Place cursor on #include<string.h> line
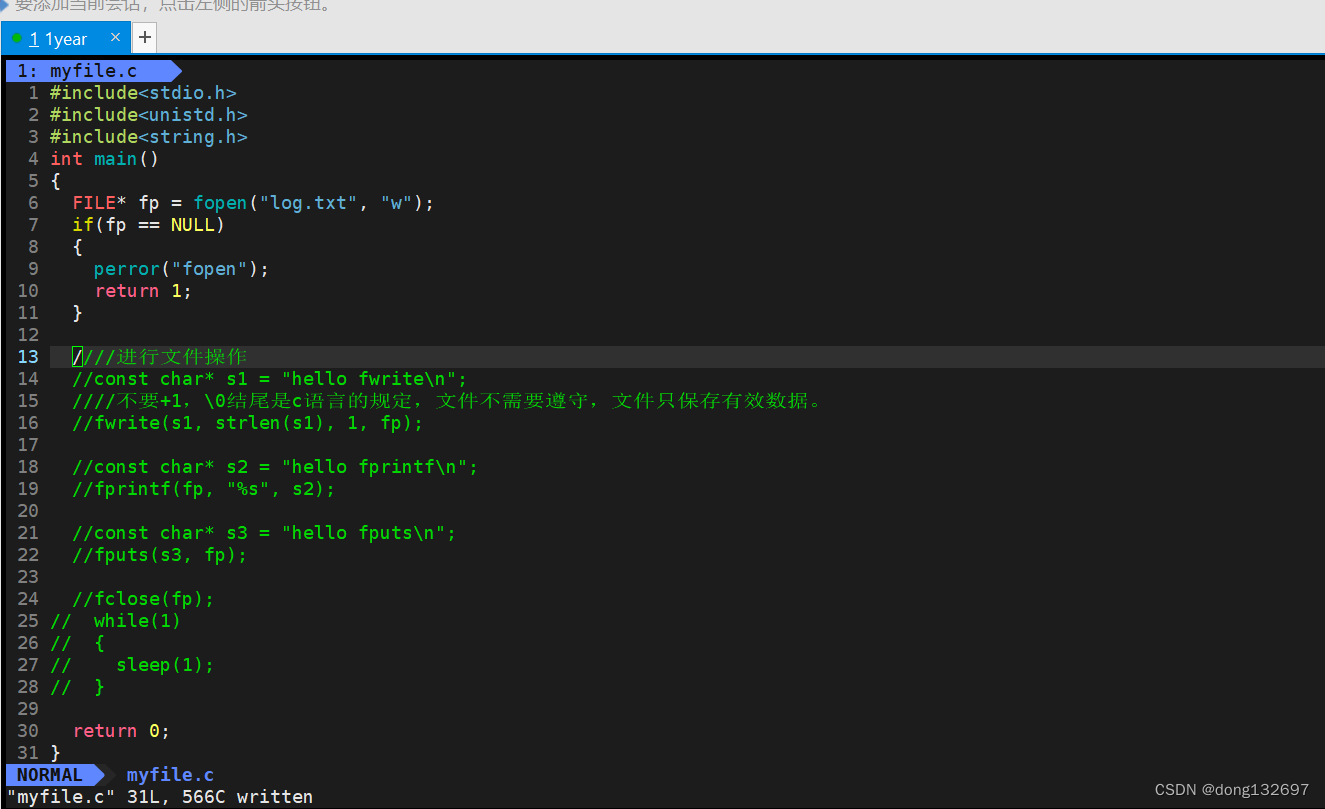 148,137
